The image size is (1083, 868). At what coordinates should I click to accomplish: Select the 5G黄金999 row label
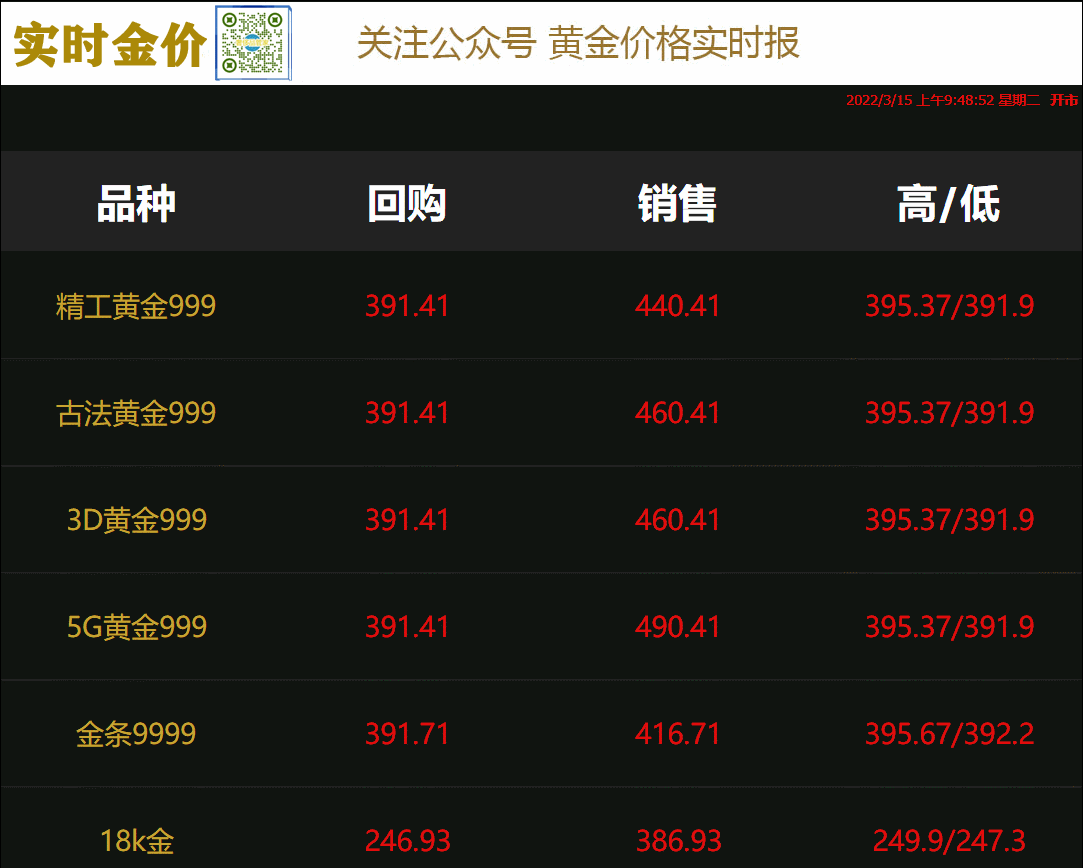pos(136,627)
